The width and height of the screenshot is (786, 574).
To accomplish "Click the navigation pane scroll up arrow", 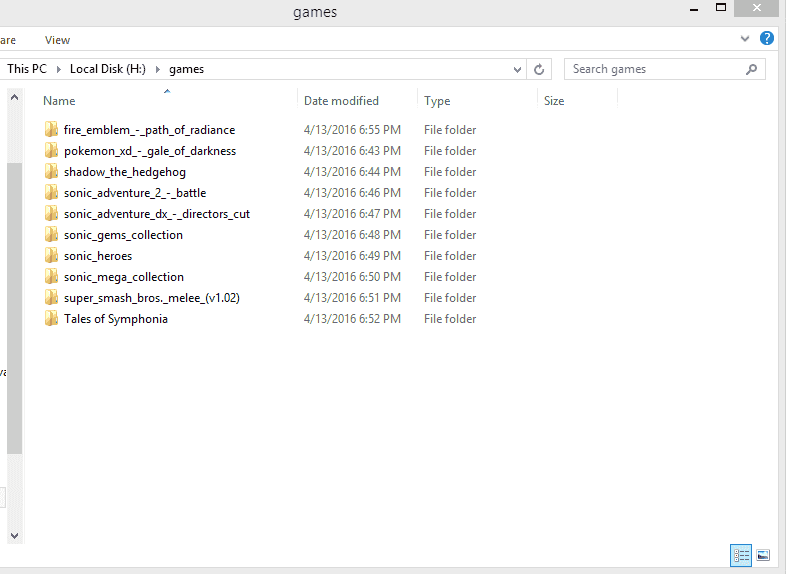I will coord(15,97).
